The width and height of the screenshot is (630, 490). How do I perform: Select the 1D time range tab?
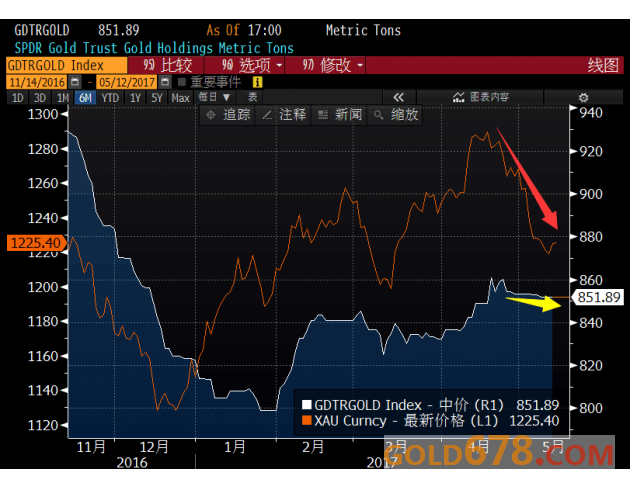pos(18,98)
